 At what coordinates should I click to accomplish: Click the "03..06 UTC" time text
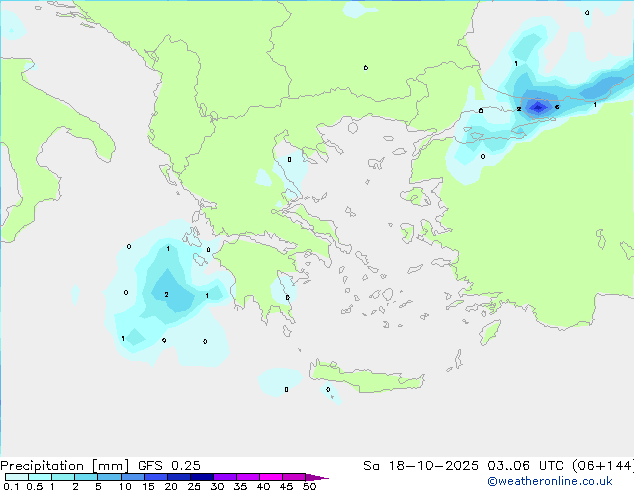[x=525, y=465]
